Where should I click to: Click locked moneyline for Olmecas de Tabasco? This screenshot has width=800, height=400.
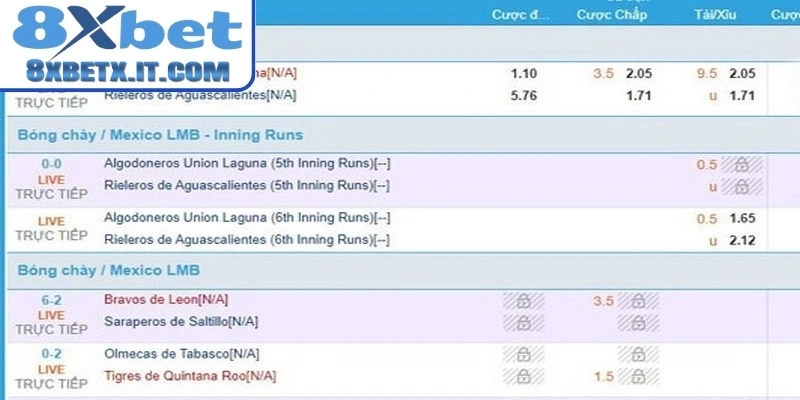coord(523,354)
